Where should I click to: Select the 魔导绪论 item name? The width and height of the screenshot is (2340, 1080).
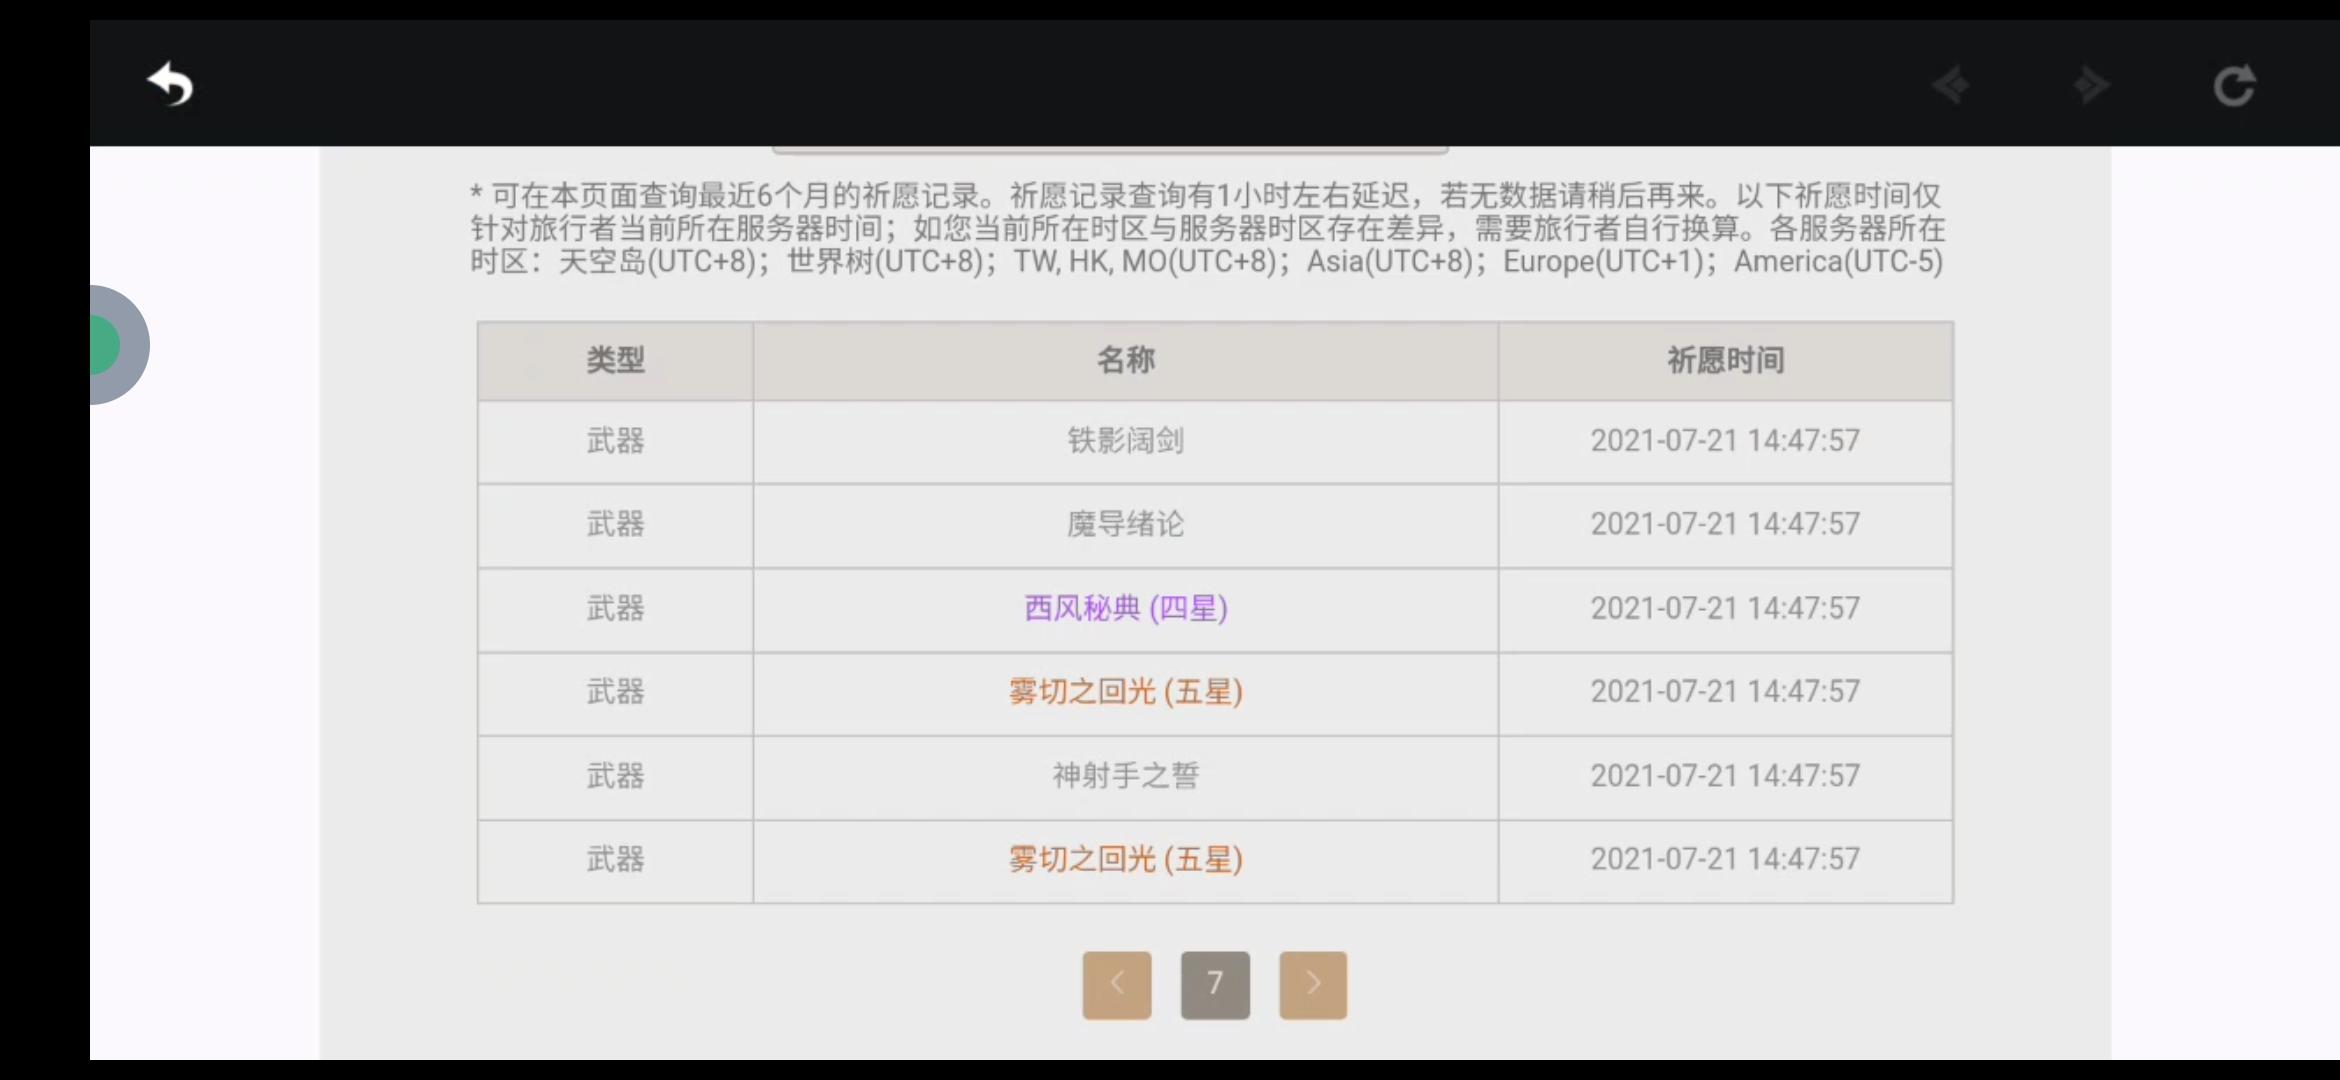click(x=1126, y=524)
